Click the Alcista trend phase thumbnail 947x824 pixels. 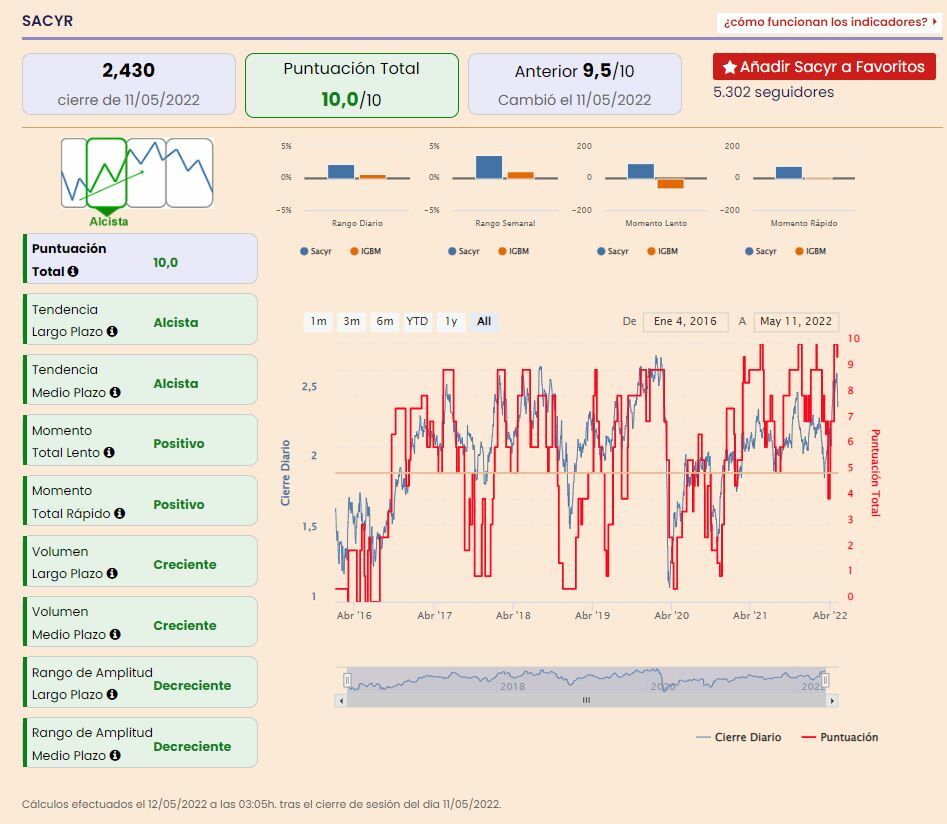point(106,173)
